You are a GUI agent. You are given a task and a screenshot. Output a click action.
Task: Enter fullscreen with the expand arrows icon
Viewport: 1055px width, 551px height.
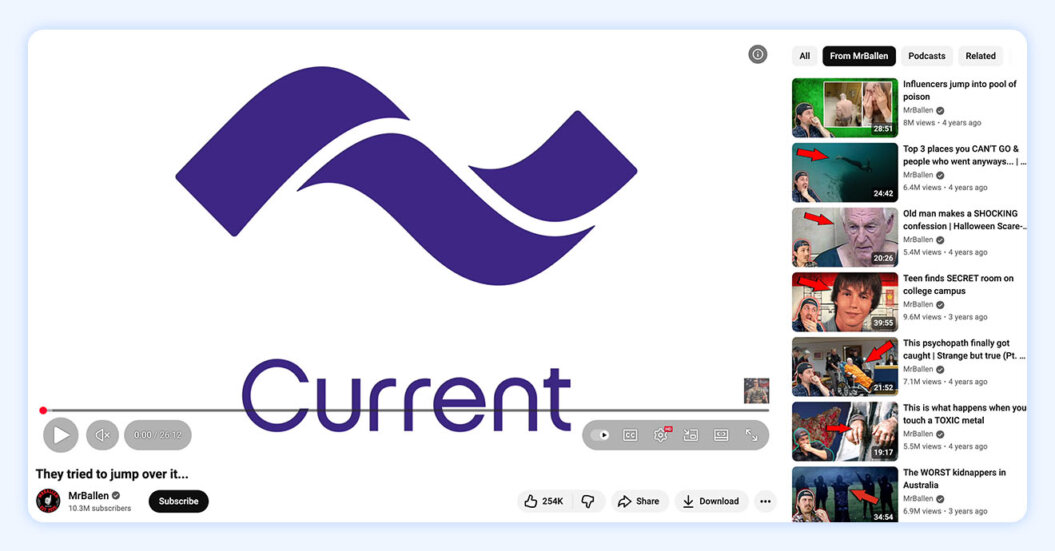751,435
